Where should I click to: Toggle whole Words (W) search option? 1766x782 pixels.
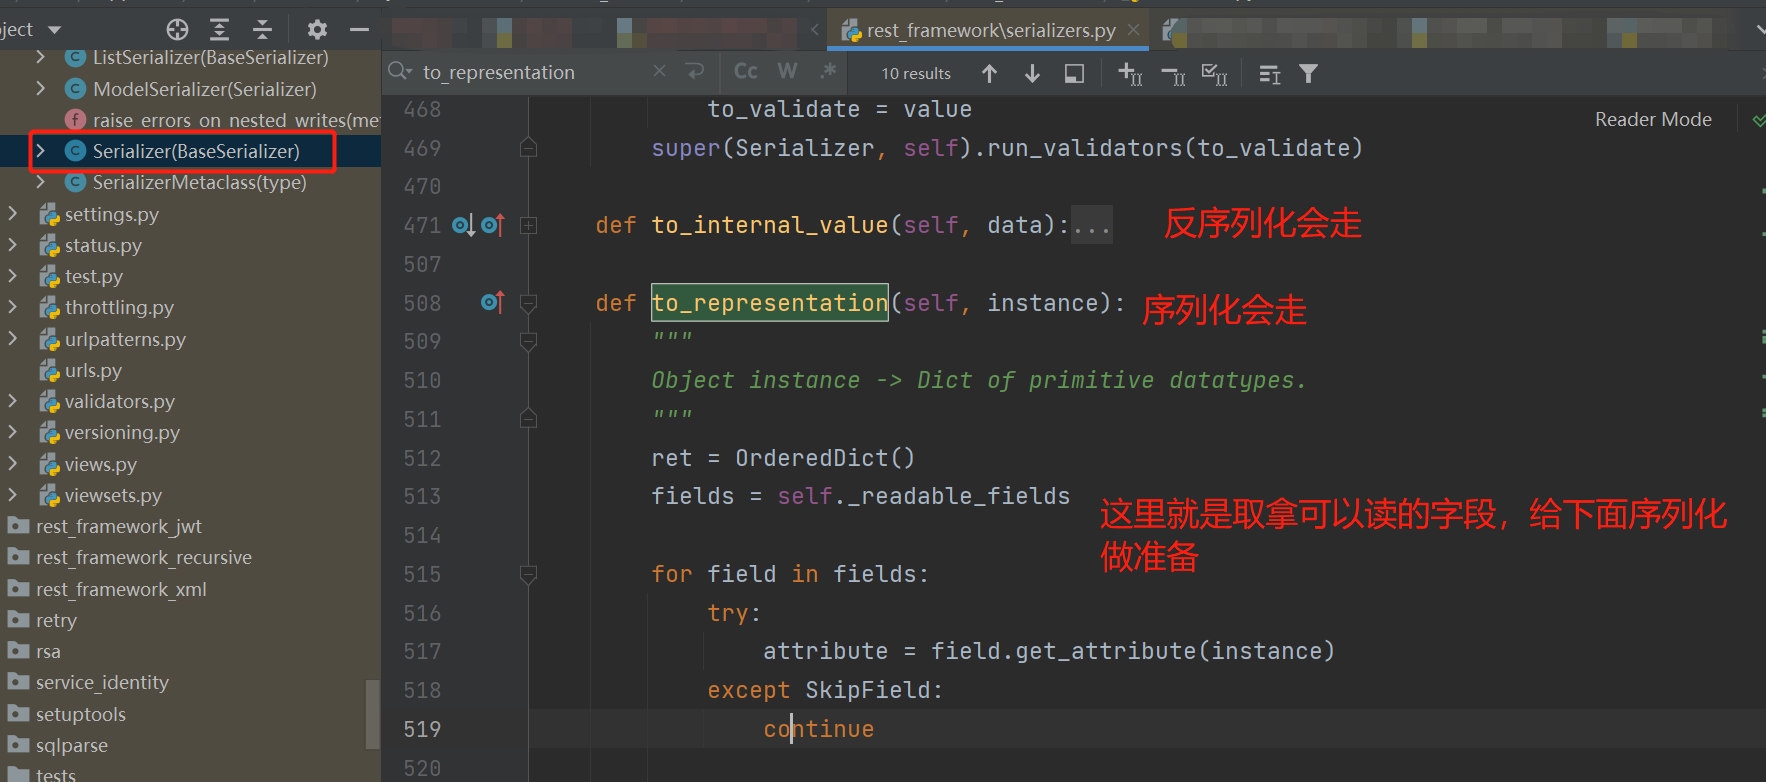click(788, 71)
